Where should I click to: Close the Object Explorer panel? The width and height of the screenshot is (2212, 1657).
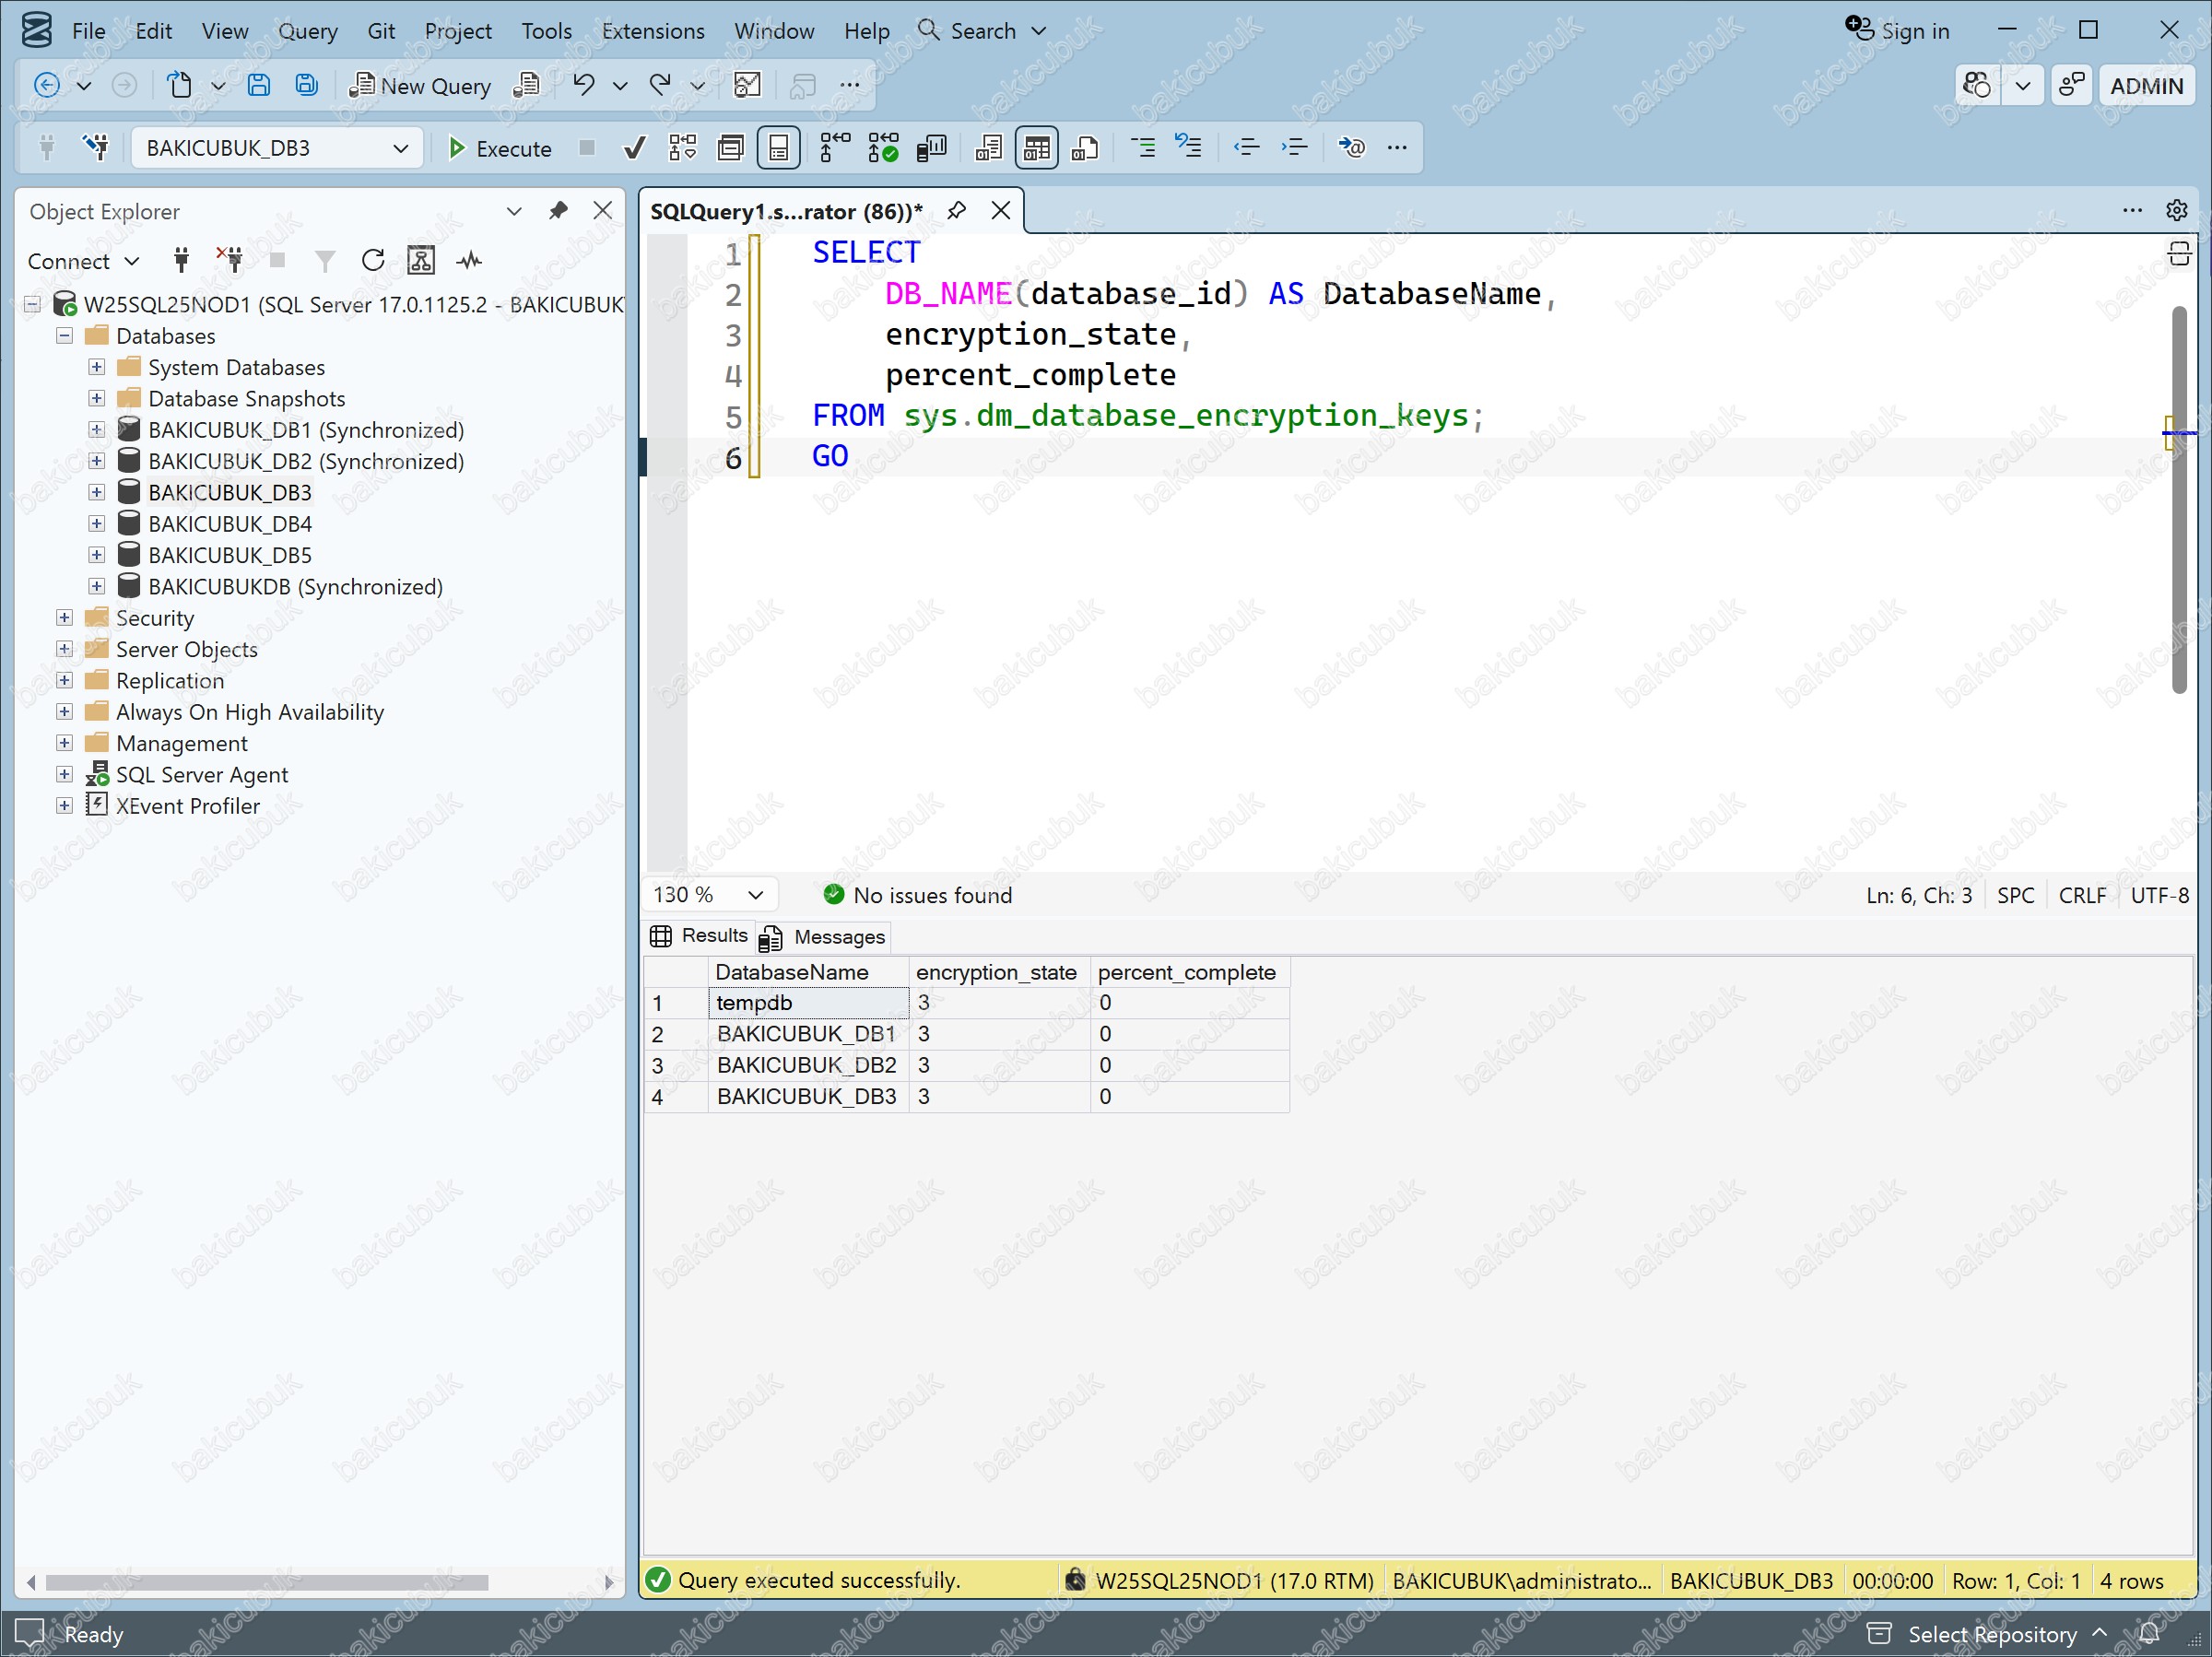point(602,211)
